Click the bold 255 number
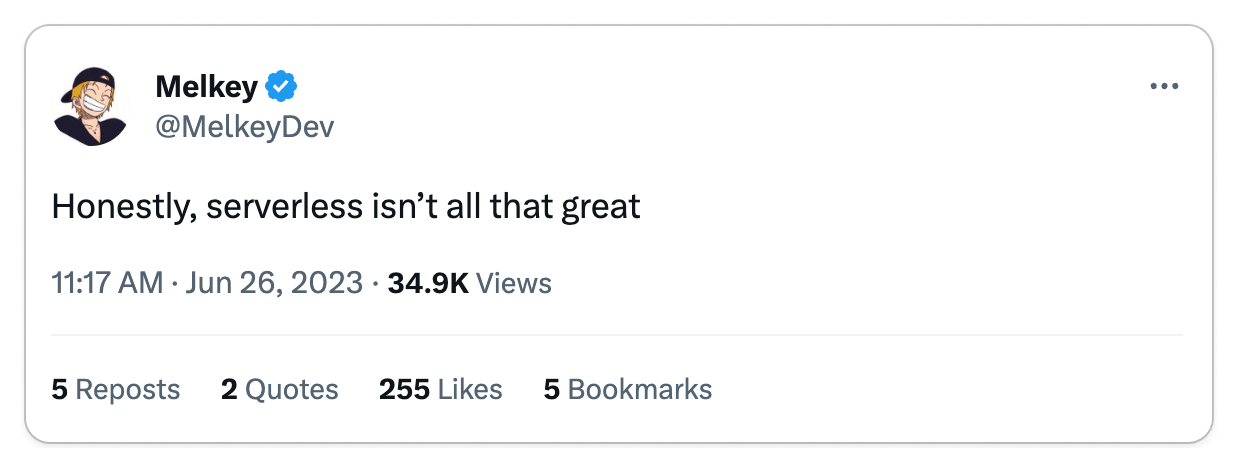 click(x=404, y=389)
